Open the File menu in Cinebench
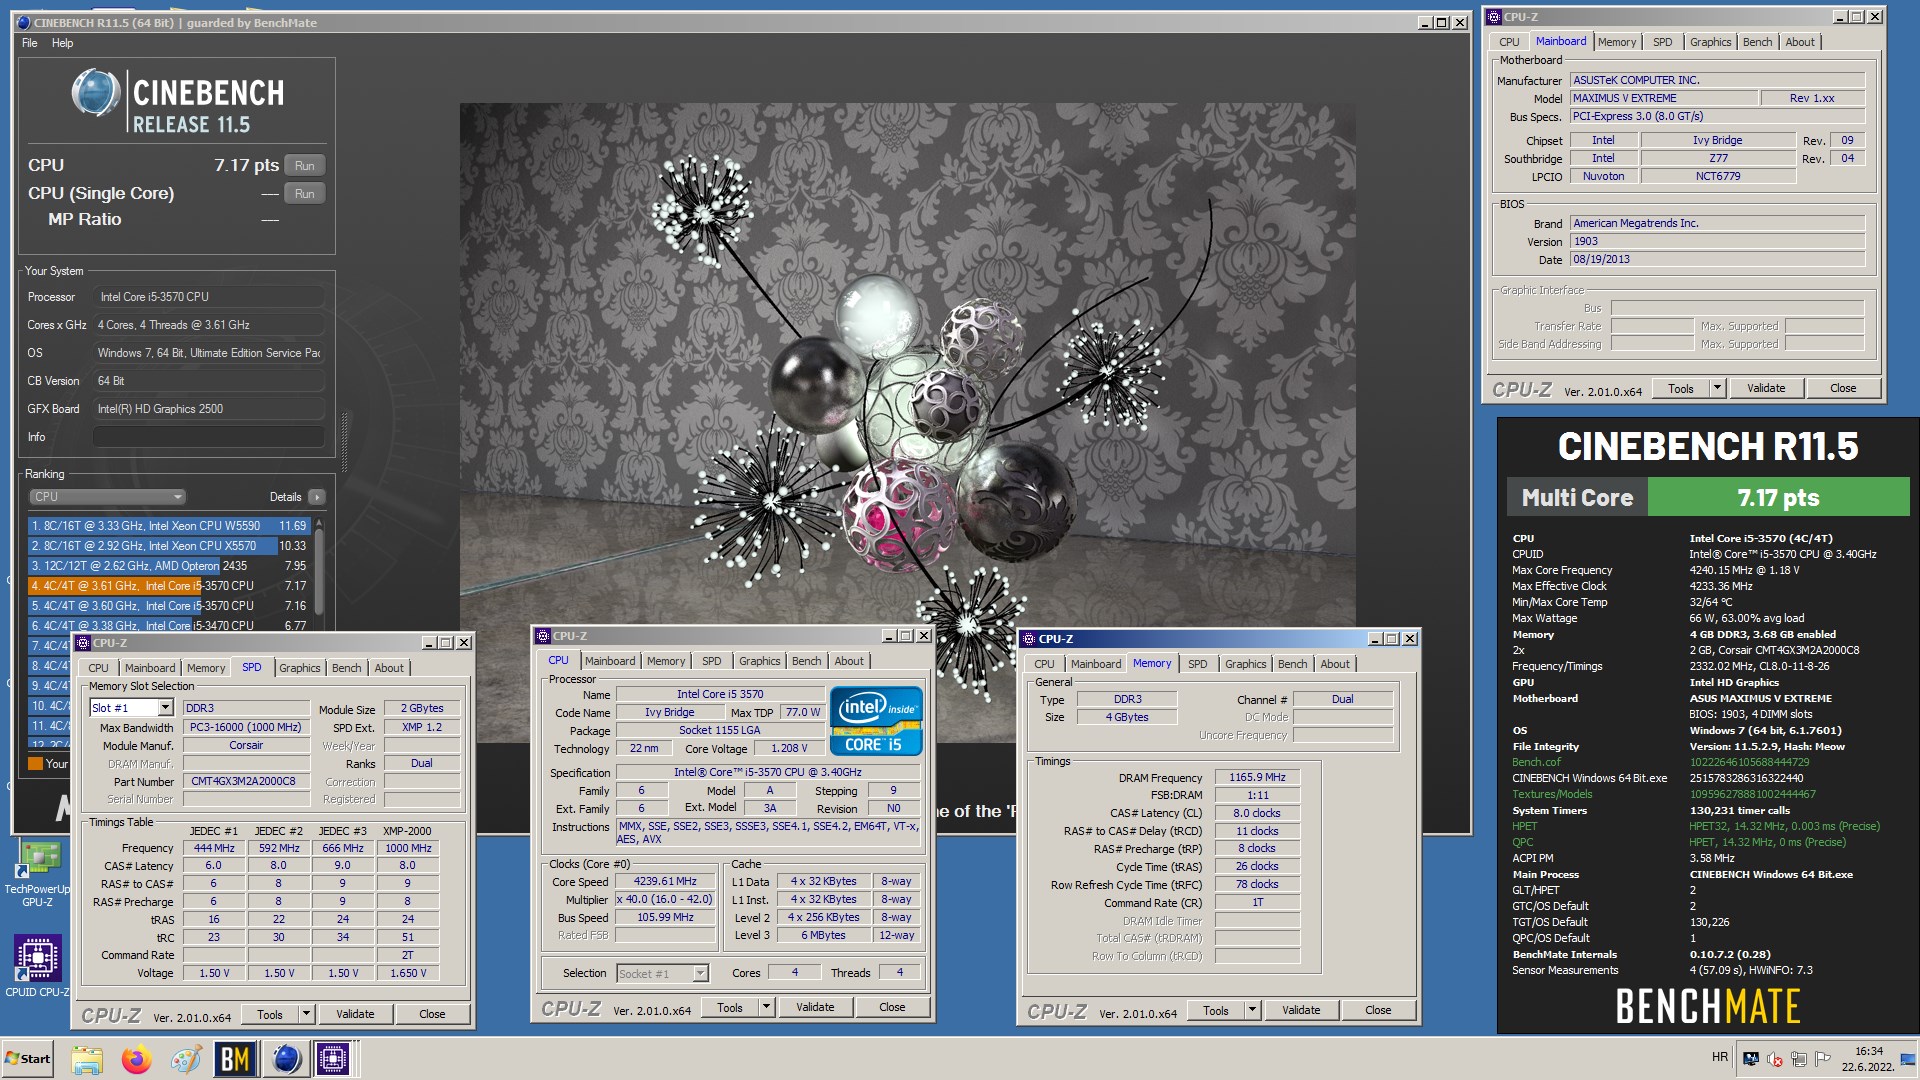The width and height of the screenshot is (1920, 1080). point(30,43)
